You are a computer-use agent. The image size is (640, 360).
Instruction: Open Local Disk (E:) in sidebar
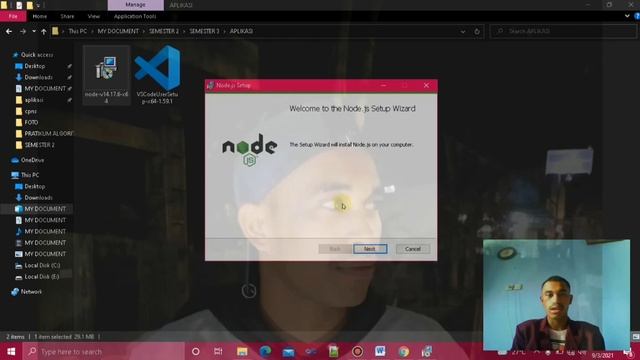pyautogui.click(x=42, y=277)
